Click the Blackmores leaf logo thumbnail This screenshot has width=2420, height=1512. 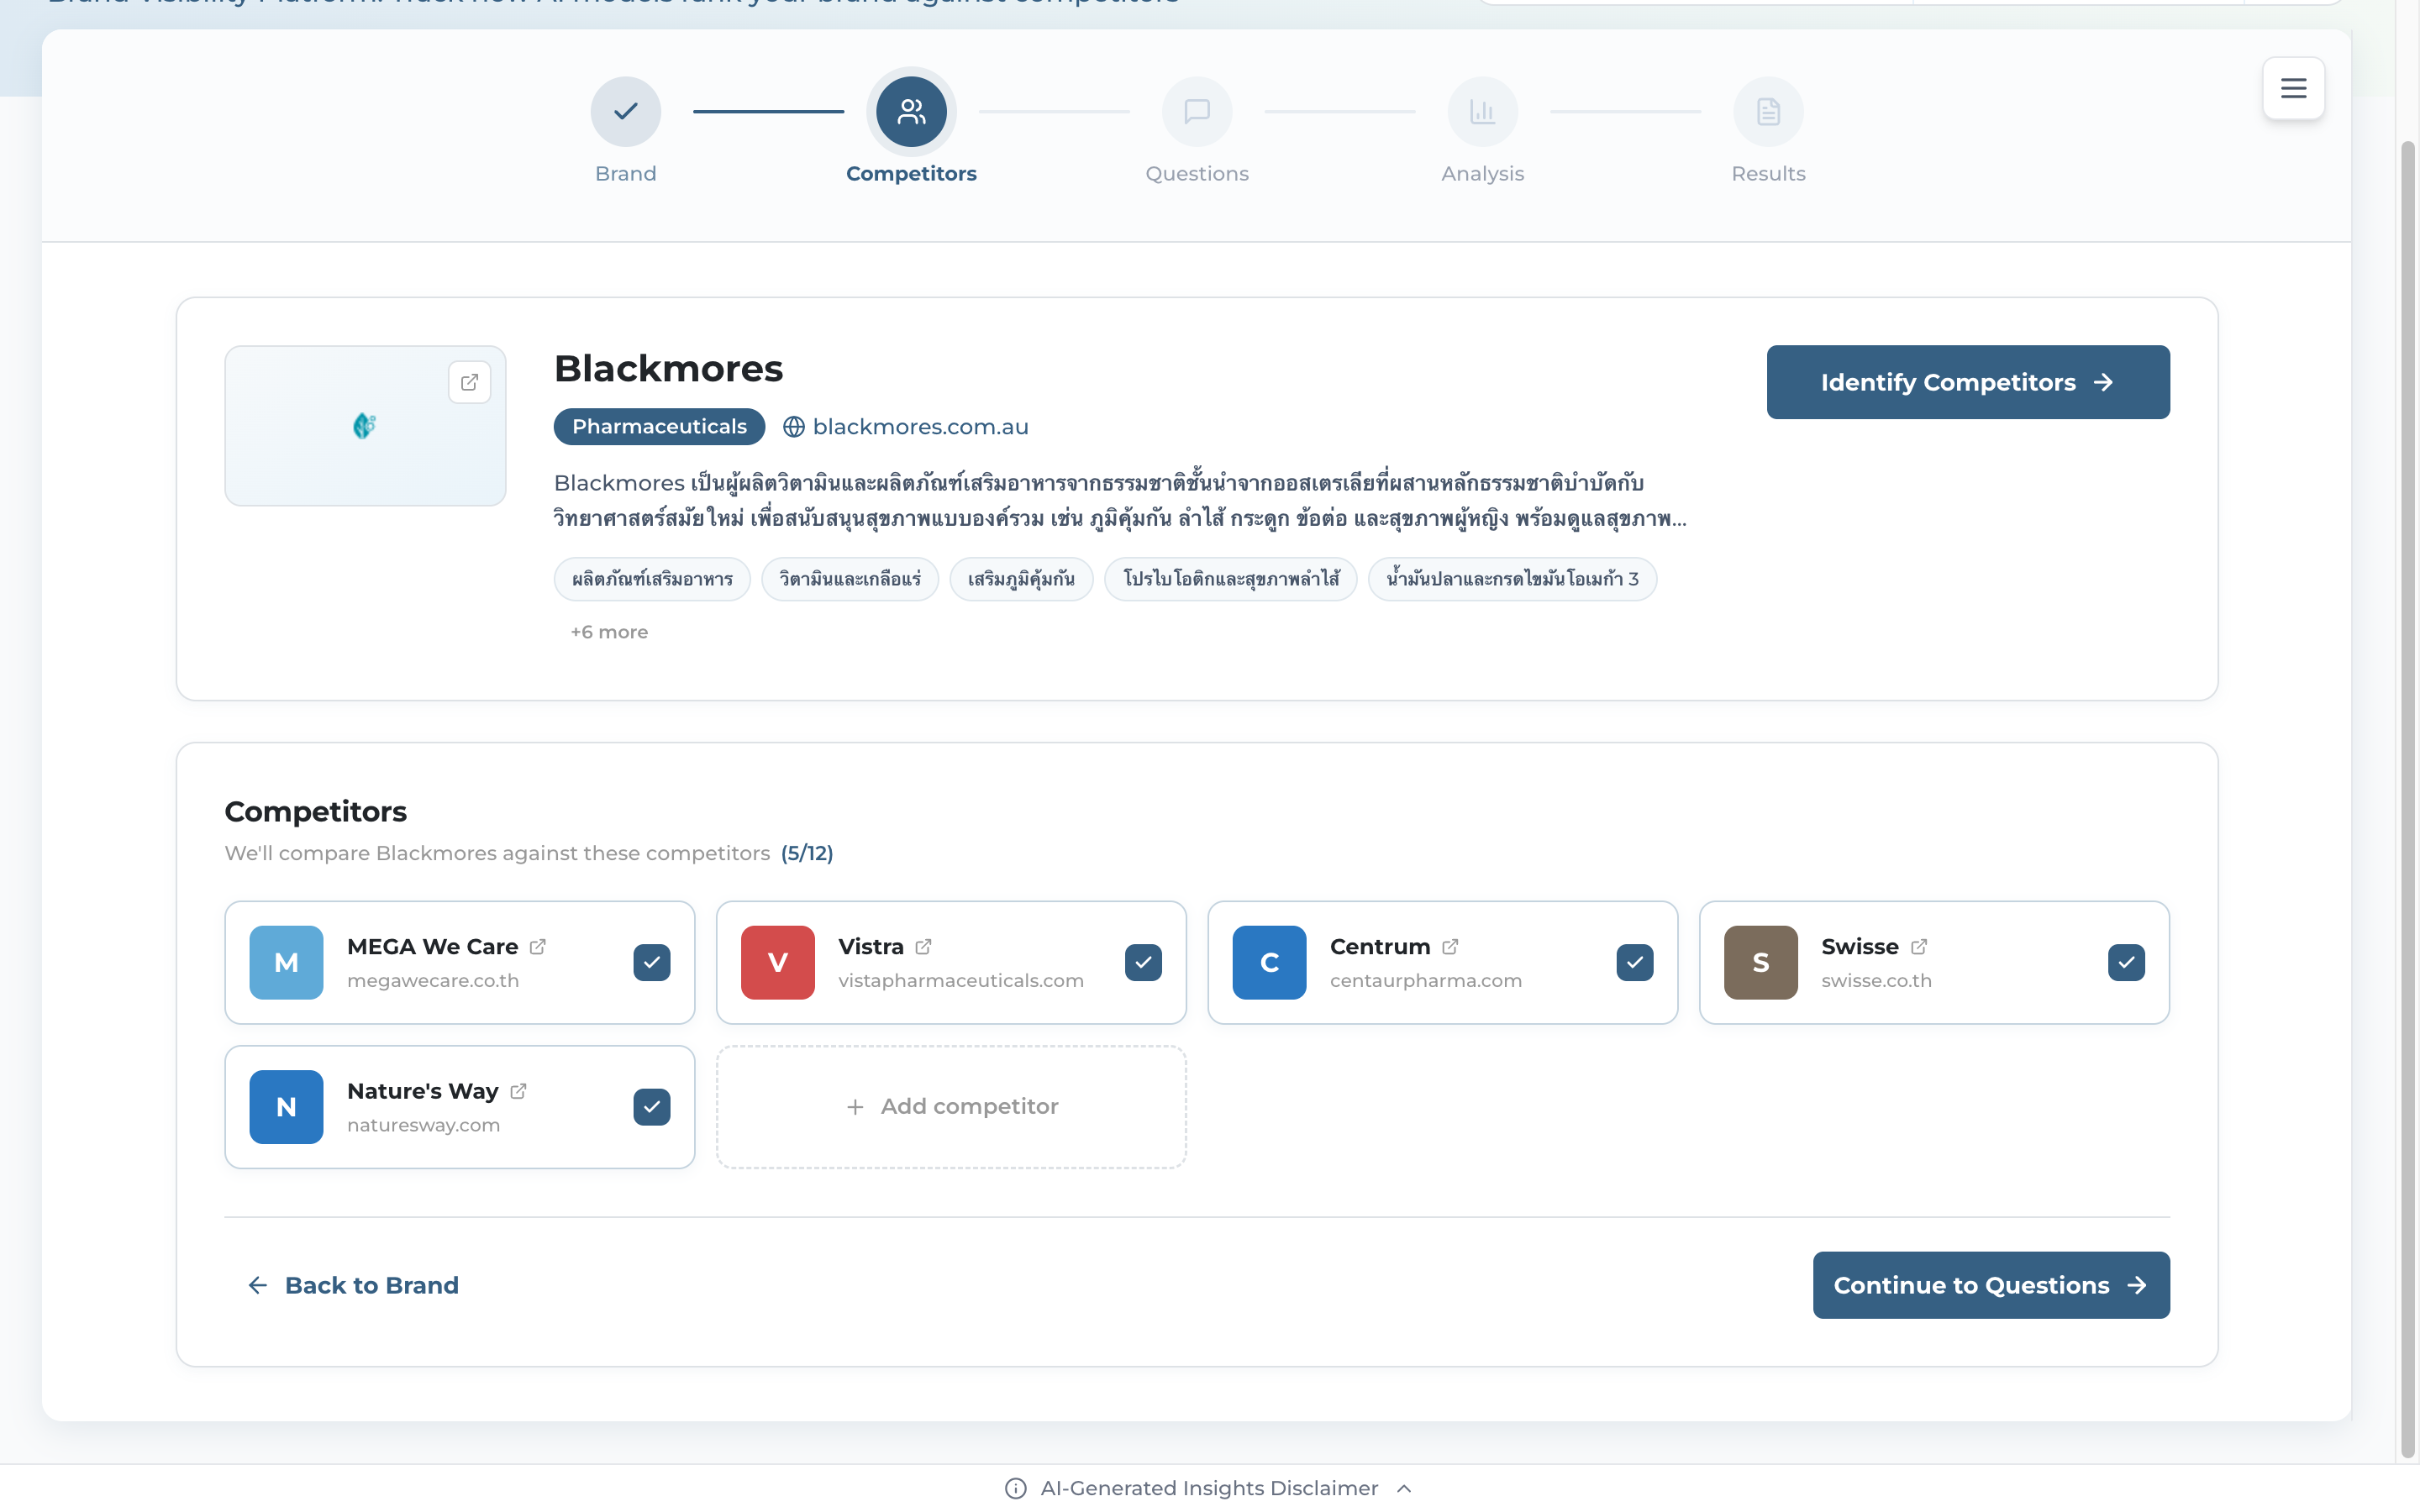(364, 426)
